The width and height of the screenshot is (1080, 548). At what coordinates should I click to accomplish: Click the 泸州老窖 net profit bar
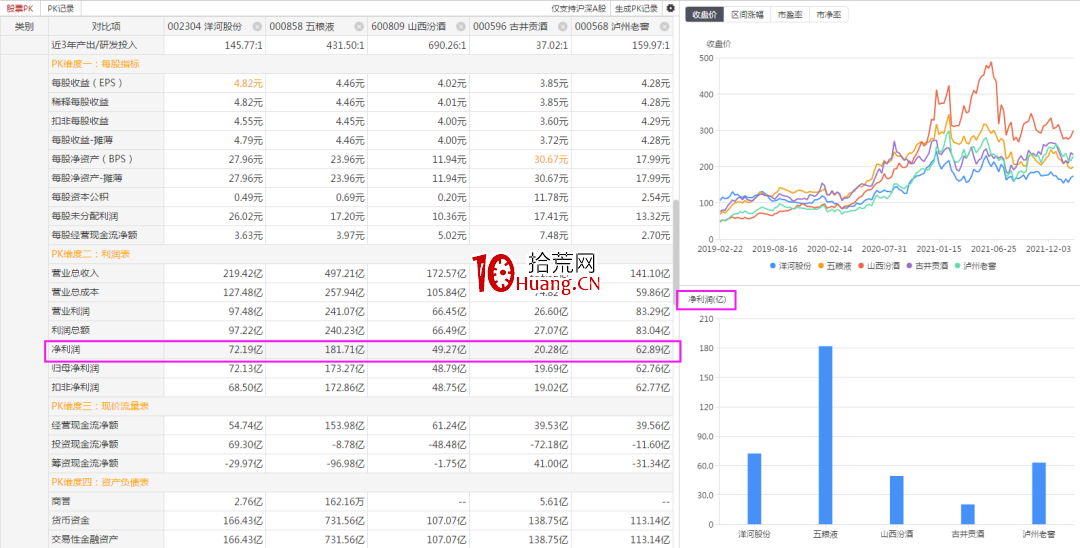coord(1039,494)
